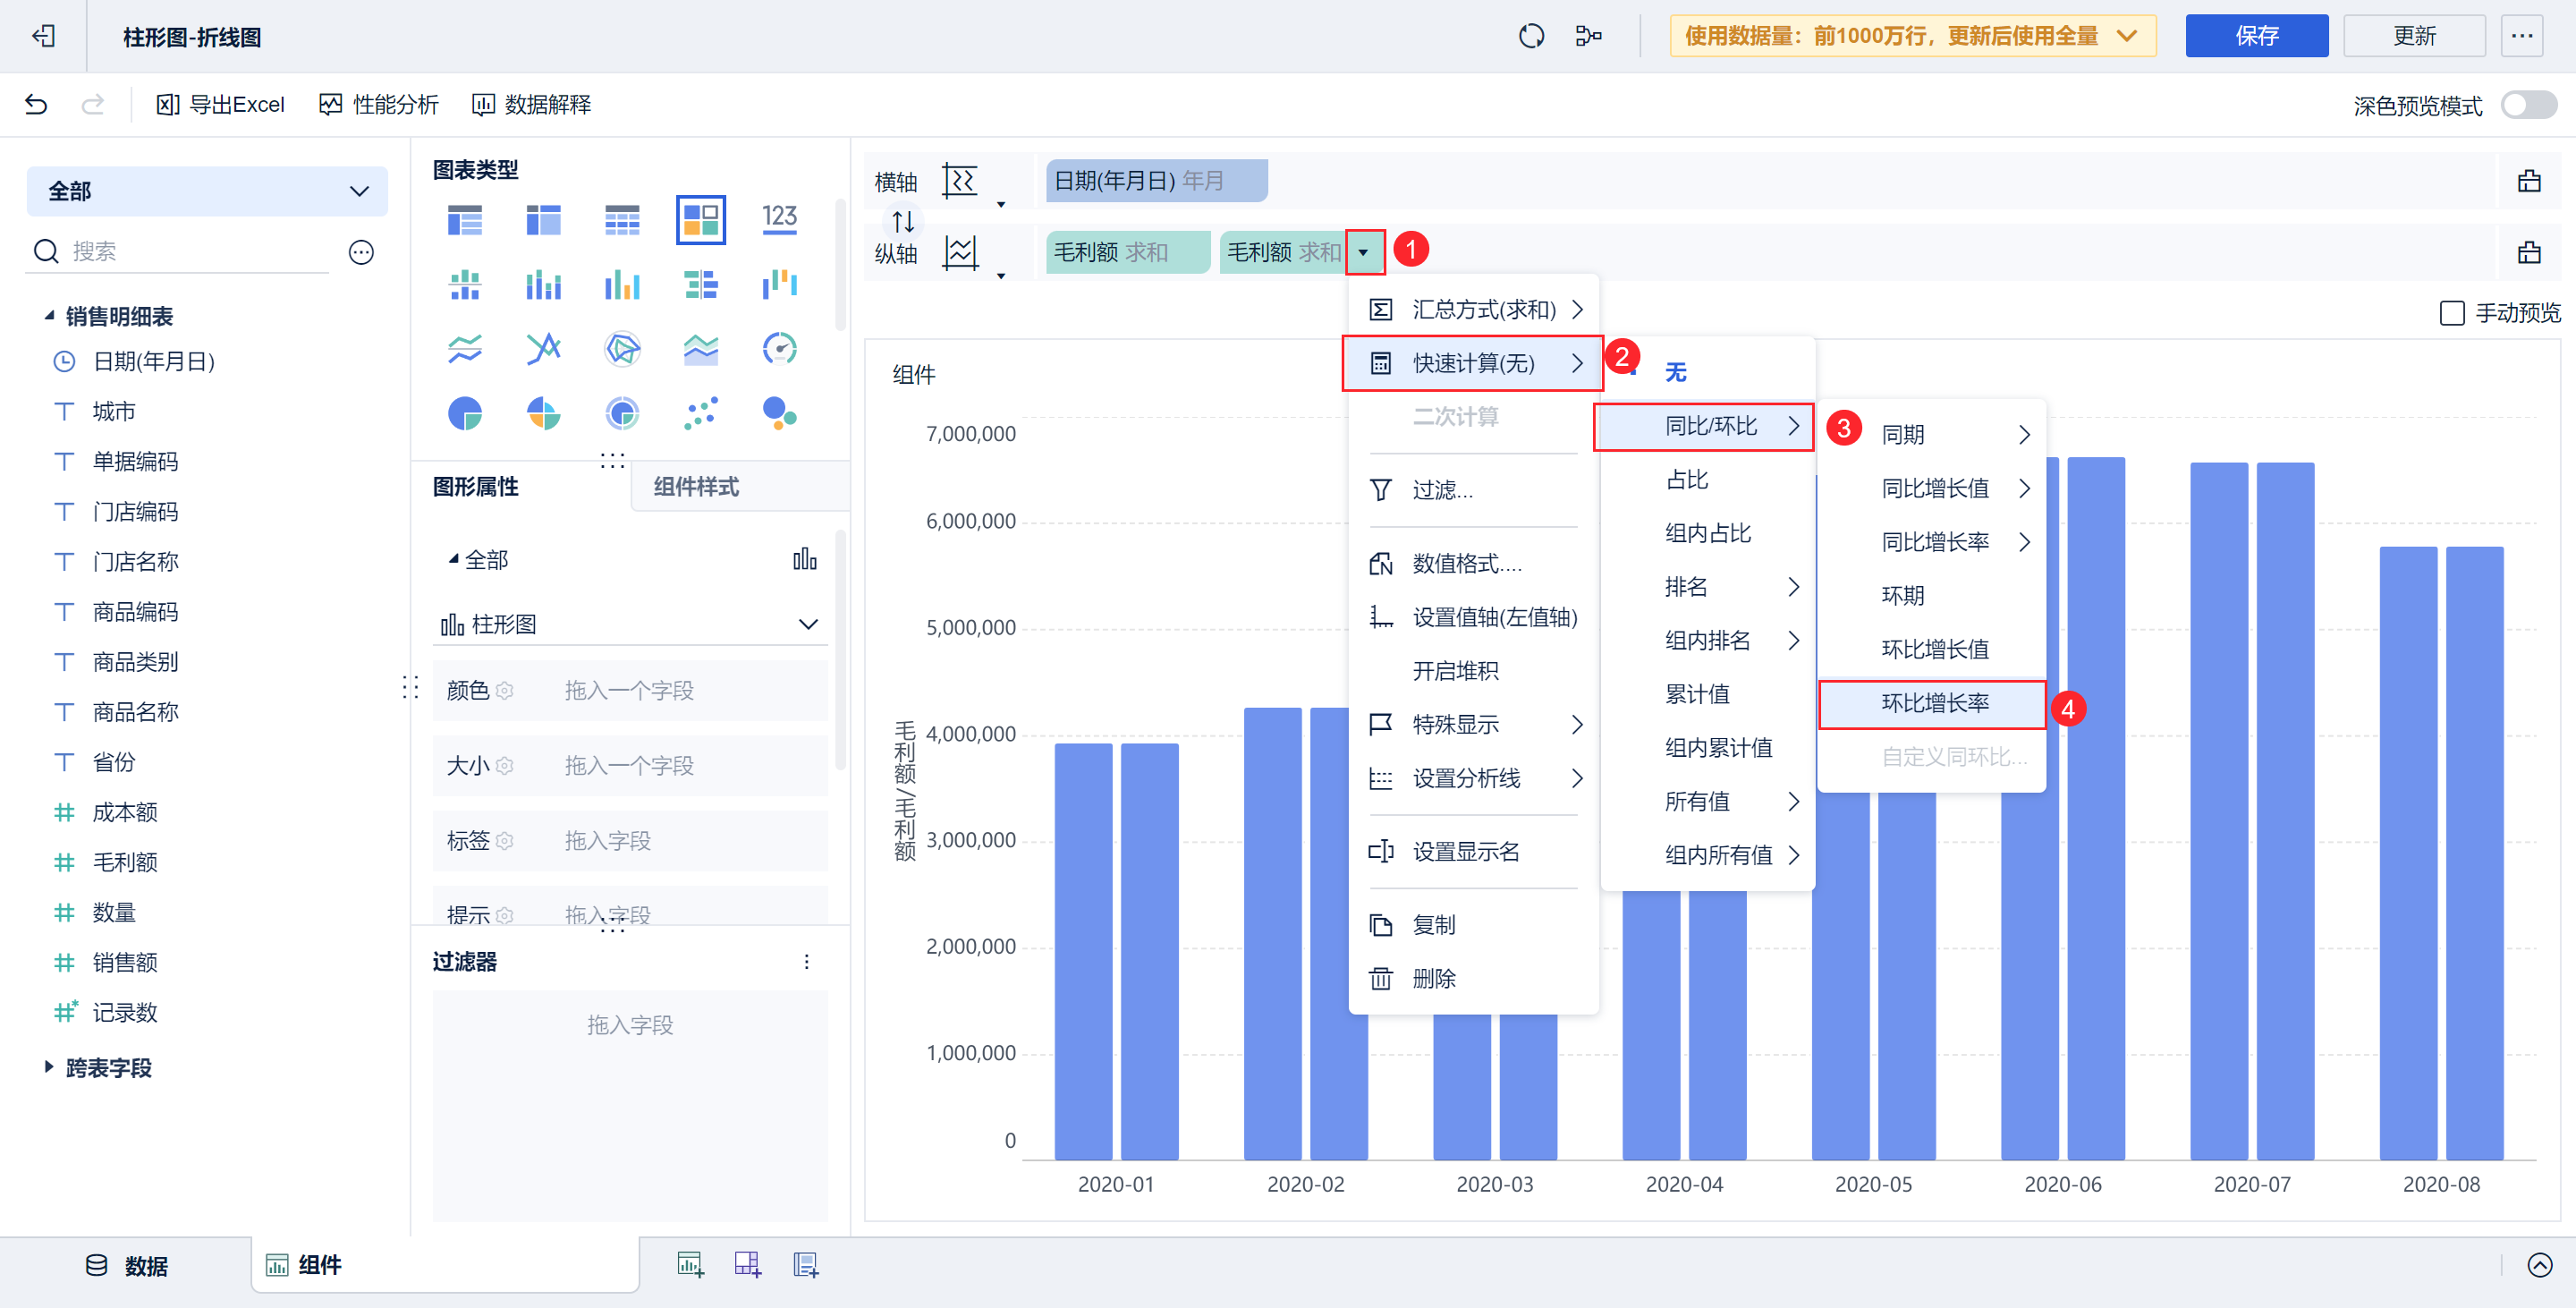Select the gauge chart type icon
This screenshot has height=1308, width=2576.
pos(780,348)
